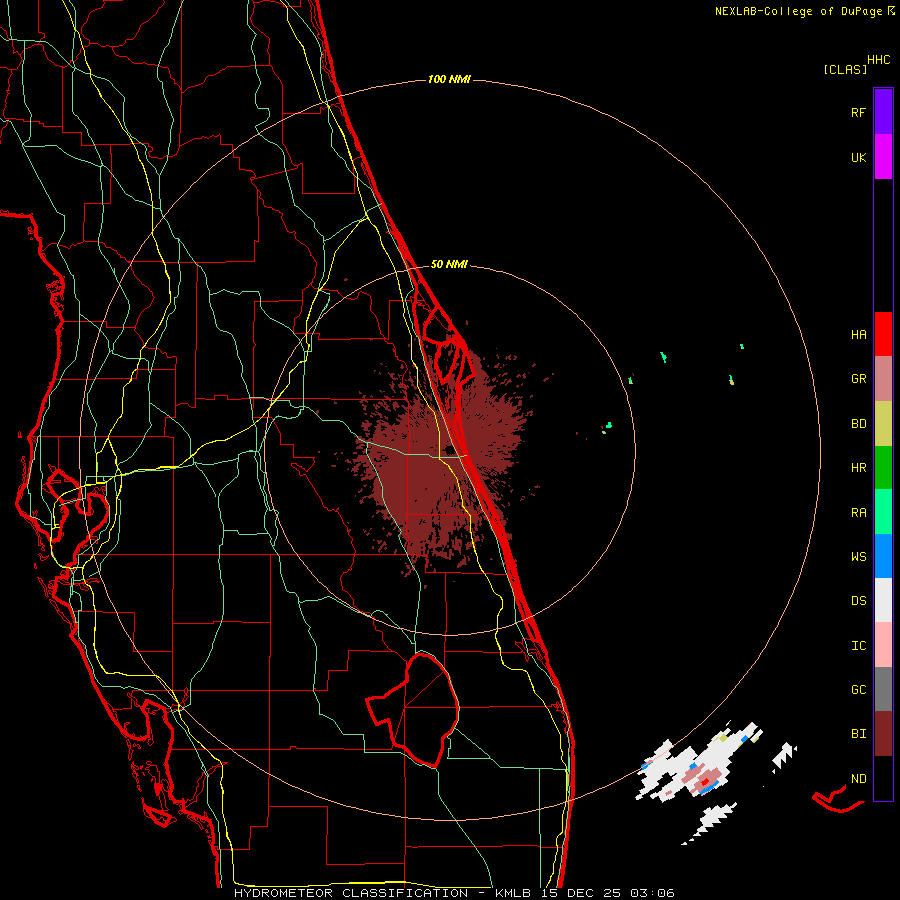900x900 pixels.
Task: Click the GC legend label
Action: tap(858, 690)
